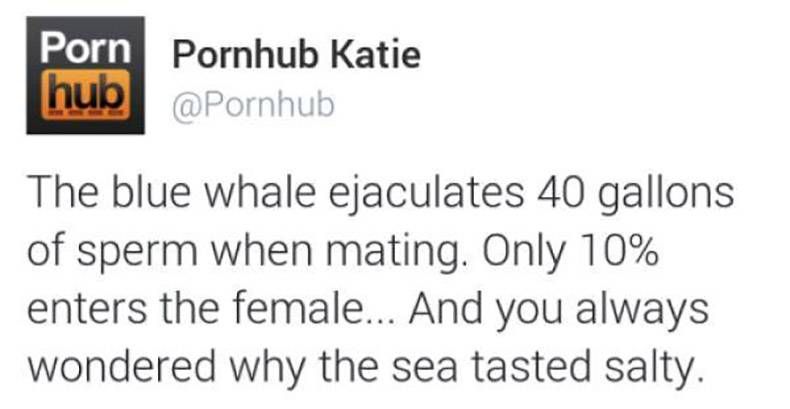Click the orange 'hub' logo block
The height and width of the screenshot is (409, 790).
[86, 96]
